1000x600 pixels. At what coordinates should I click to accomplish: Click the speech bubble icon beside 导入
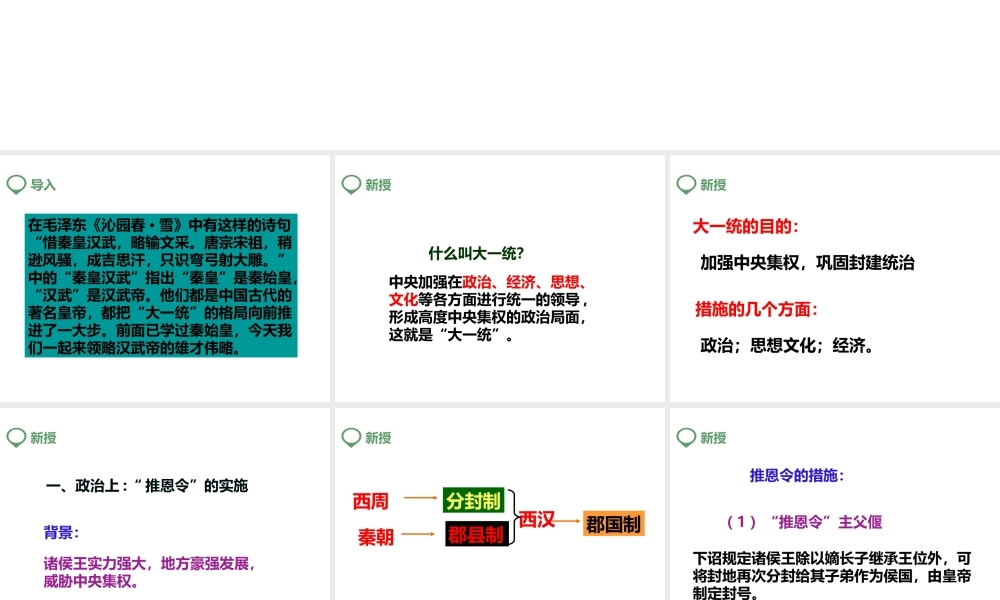(16, 184)
